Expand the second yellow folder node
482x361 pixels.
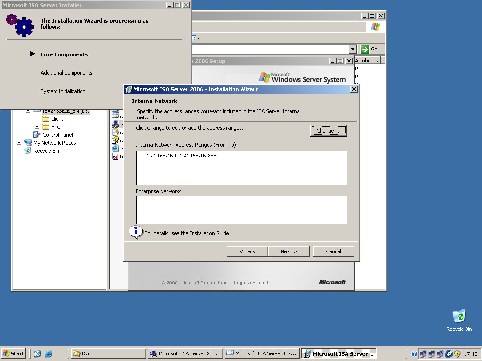[37, 127]
